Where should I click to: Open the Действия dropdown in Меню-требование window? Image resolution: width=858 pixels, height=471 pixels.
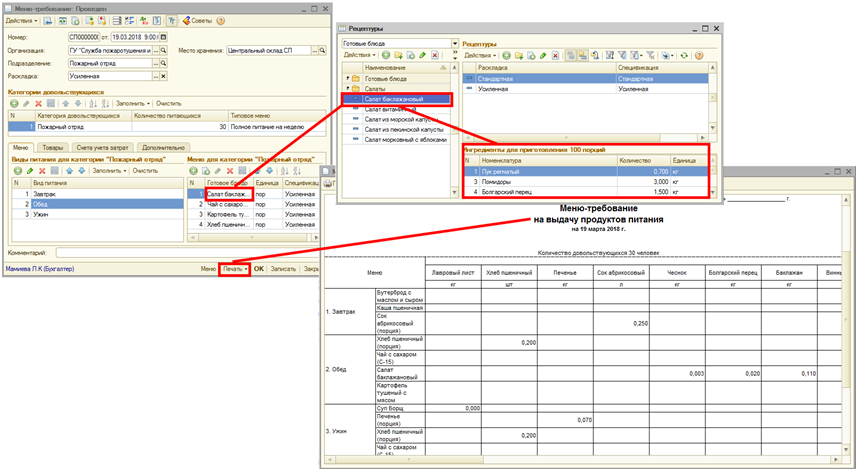tap(22, 20)
